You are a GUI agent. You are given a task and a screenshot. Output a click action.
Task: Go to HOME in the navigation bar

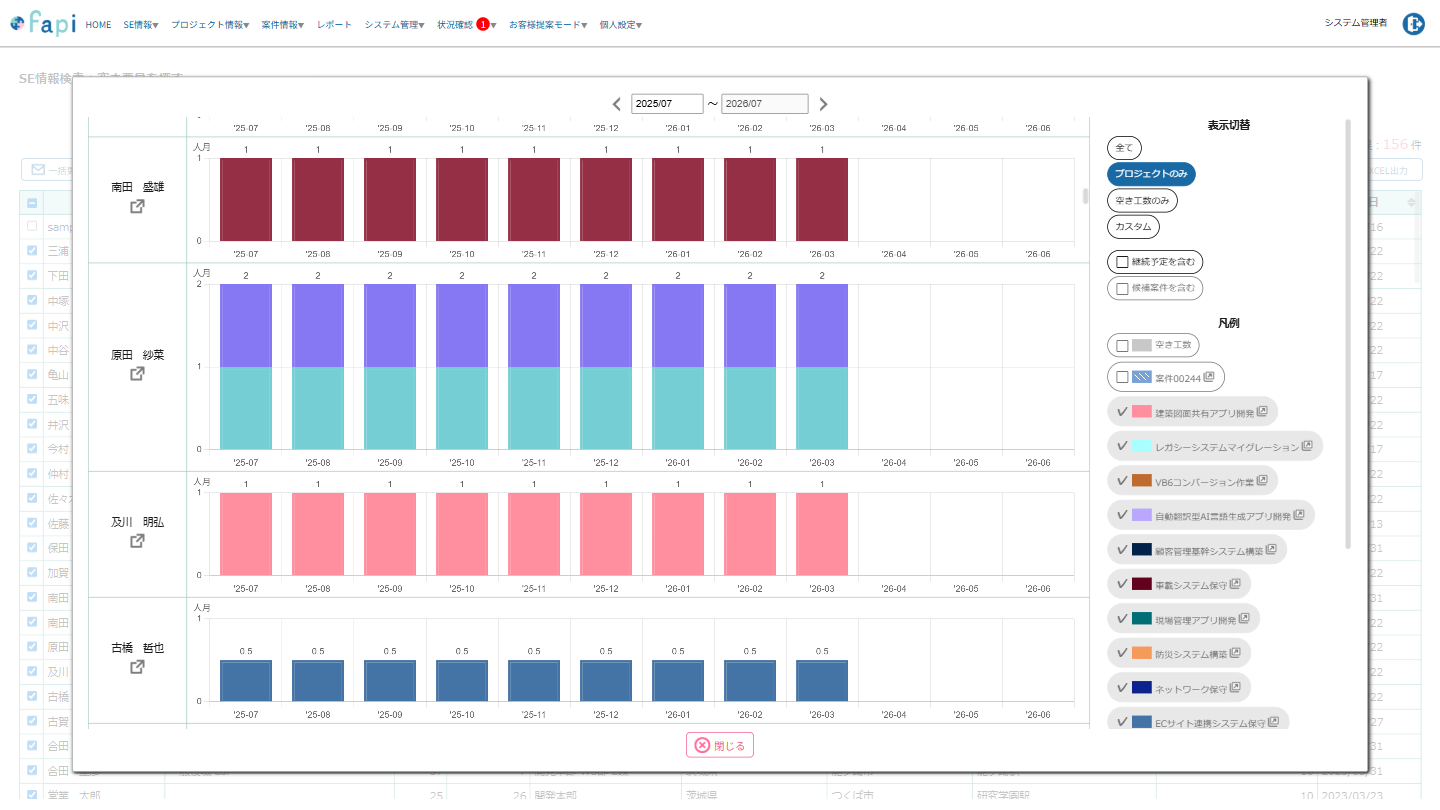(98, 25)
